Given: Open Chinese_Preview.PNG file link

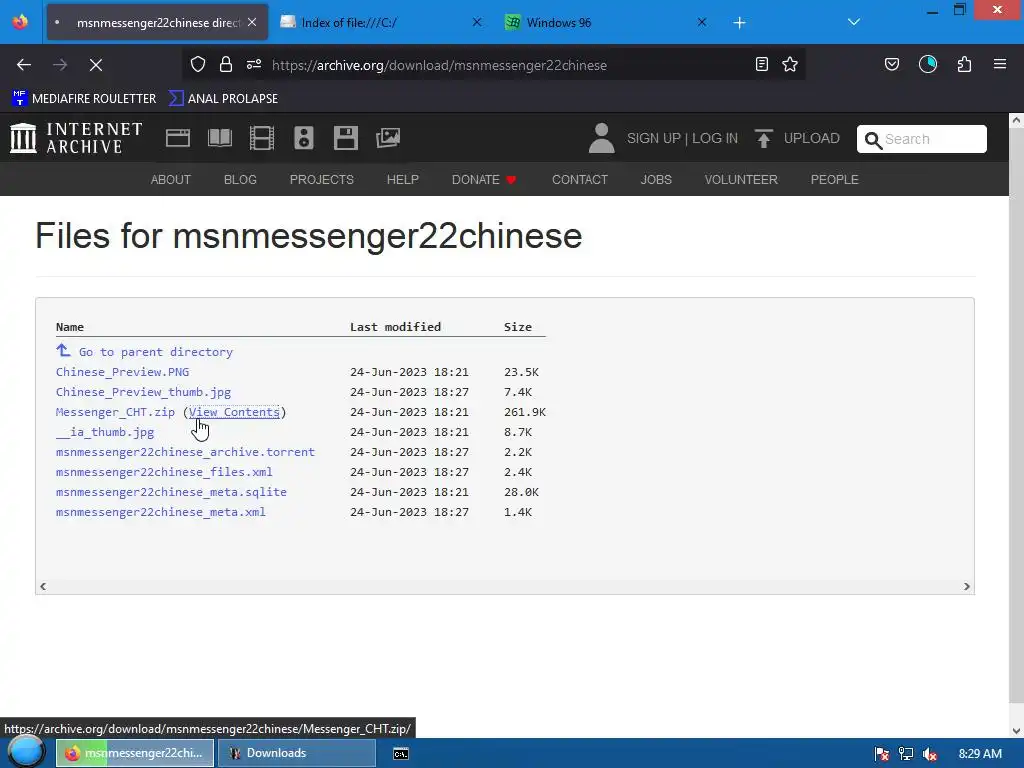Looking at the screenshot, I should (x=123, y=372).
